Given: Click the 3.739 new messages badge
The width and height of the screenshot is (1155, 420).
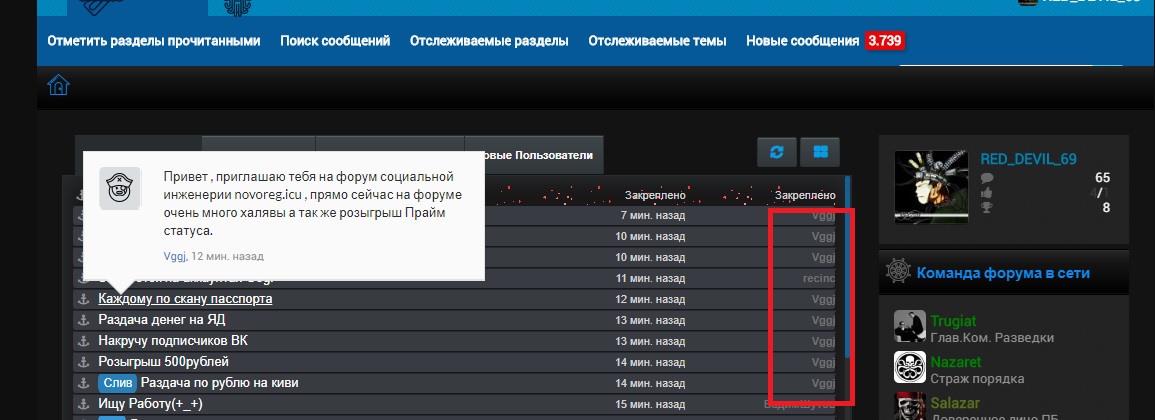Looking at the screenshot, I should coord(885,41).
